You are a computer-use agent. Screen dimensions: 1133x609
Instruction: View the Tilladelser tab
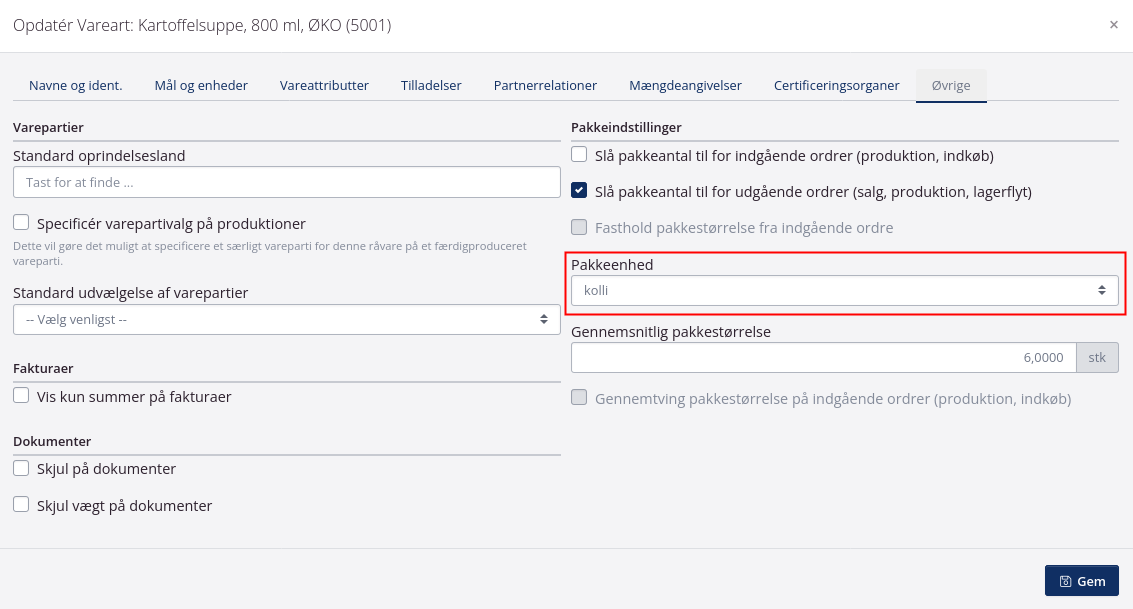pyautogui.click(x=430, y=85)
